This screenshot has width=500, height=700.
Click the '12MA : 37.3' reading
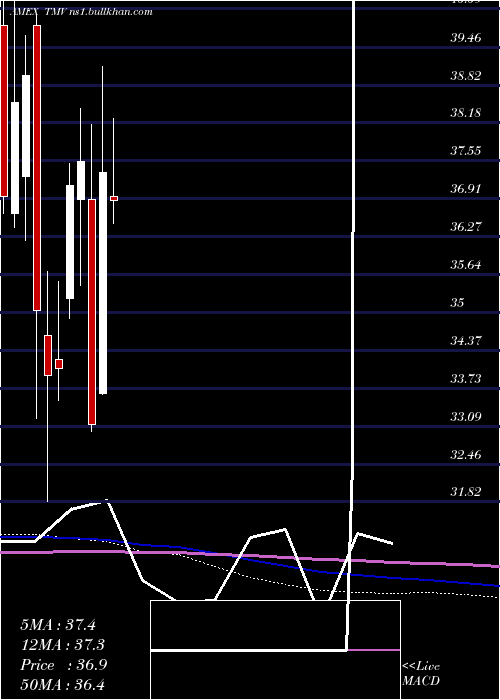[x=63, y=645]
